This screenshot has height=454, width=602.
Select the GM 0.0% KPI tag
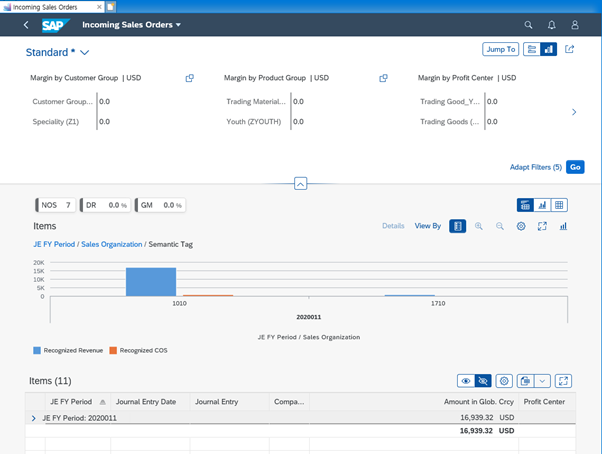[160, 205]
